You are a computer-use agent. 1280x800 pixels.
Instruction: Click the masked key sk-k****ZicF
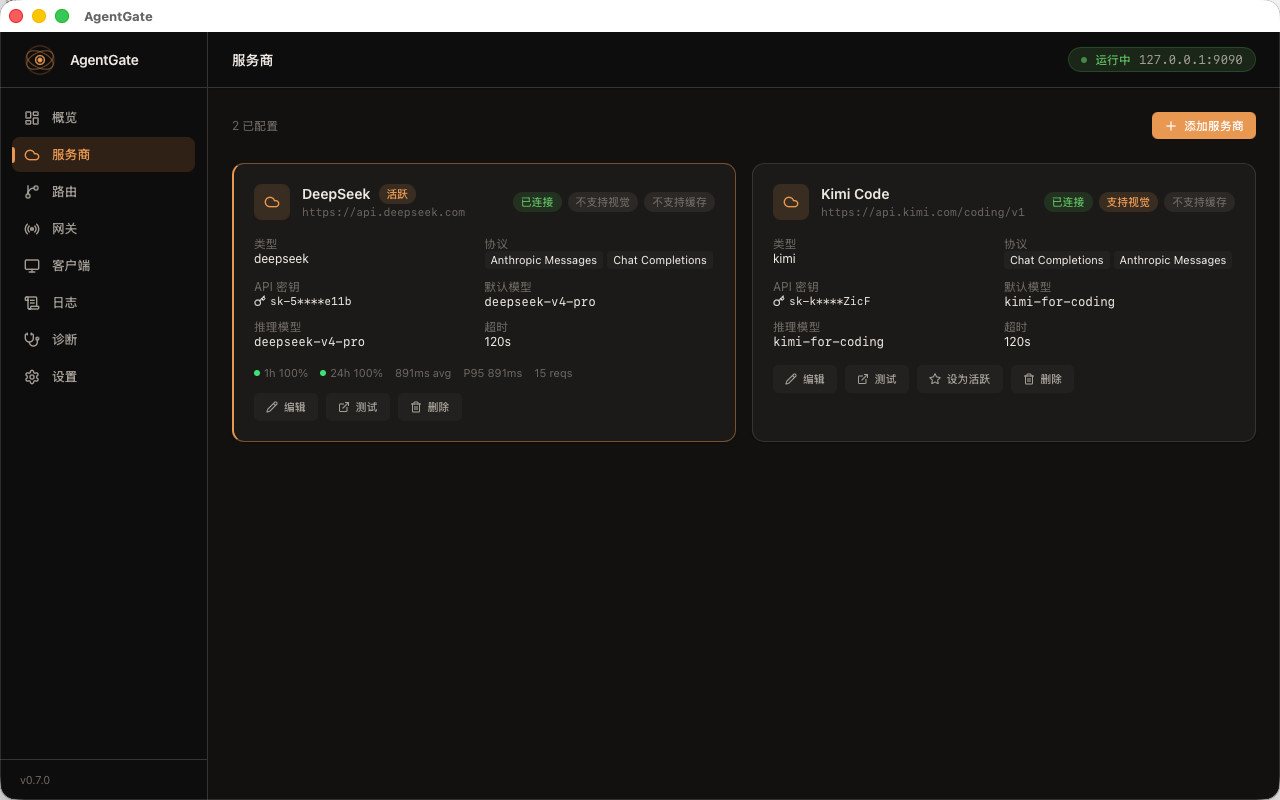(830, 301)
